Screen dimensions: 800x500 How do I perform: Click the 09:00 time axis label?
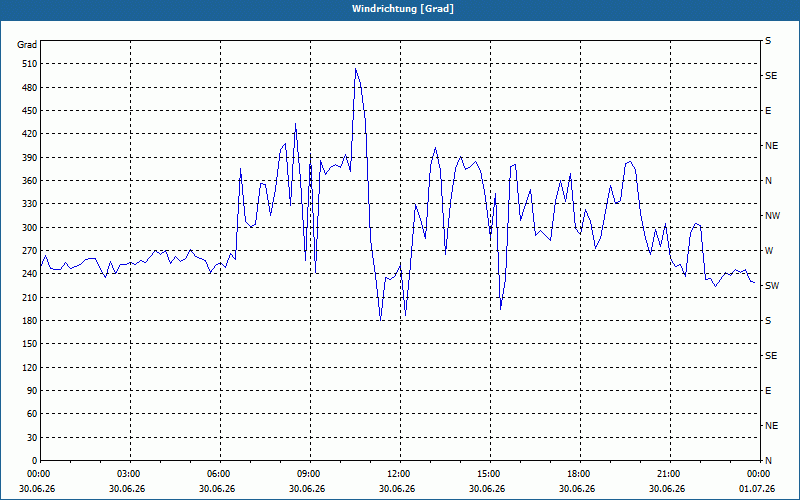[x=310, y=473]
